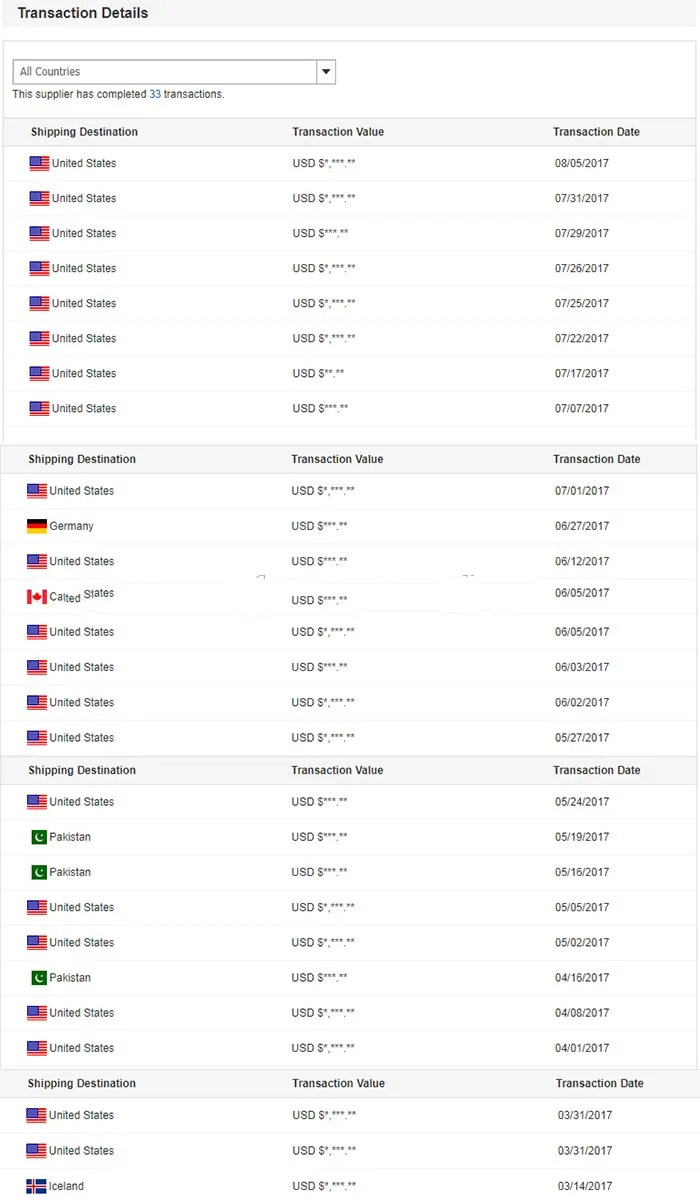Click the 06/27/2017 transaction date
The height and width of the screenshot is (1200, 700).
point(582,526)
